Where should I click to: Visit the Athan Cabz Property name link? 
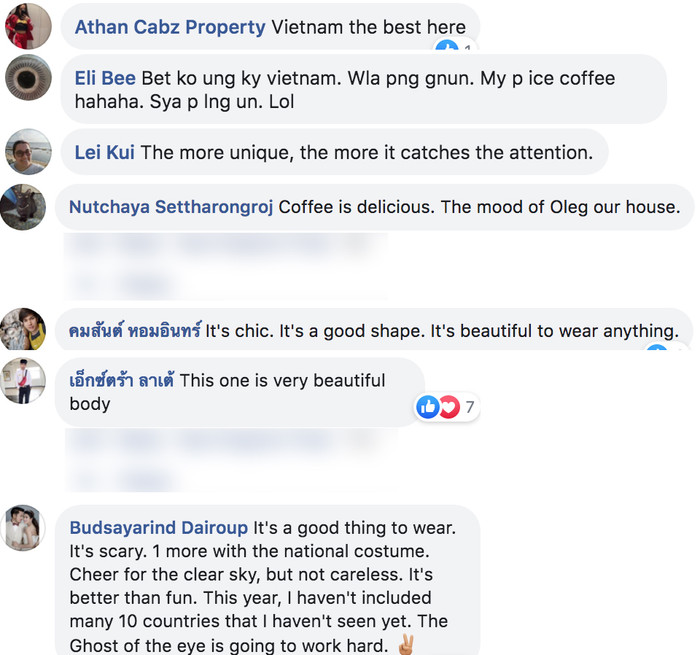[171, 28]
